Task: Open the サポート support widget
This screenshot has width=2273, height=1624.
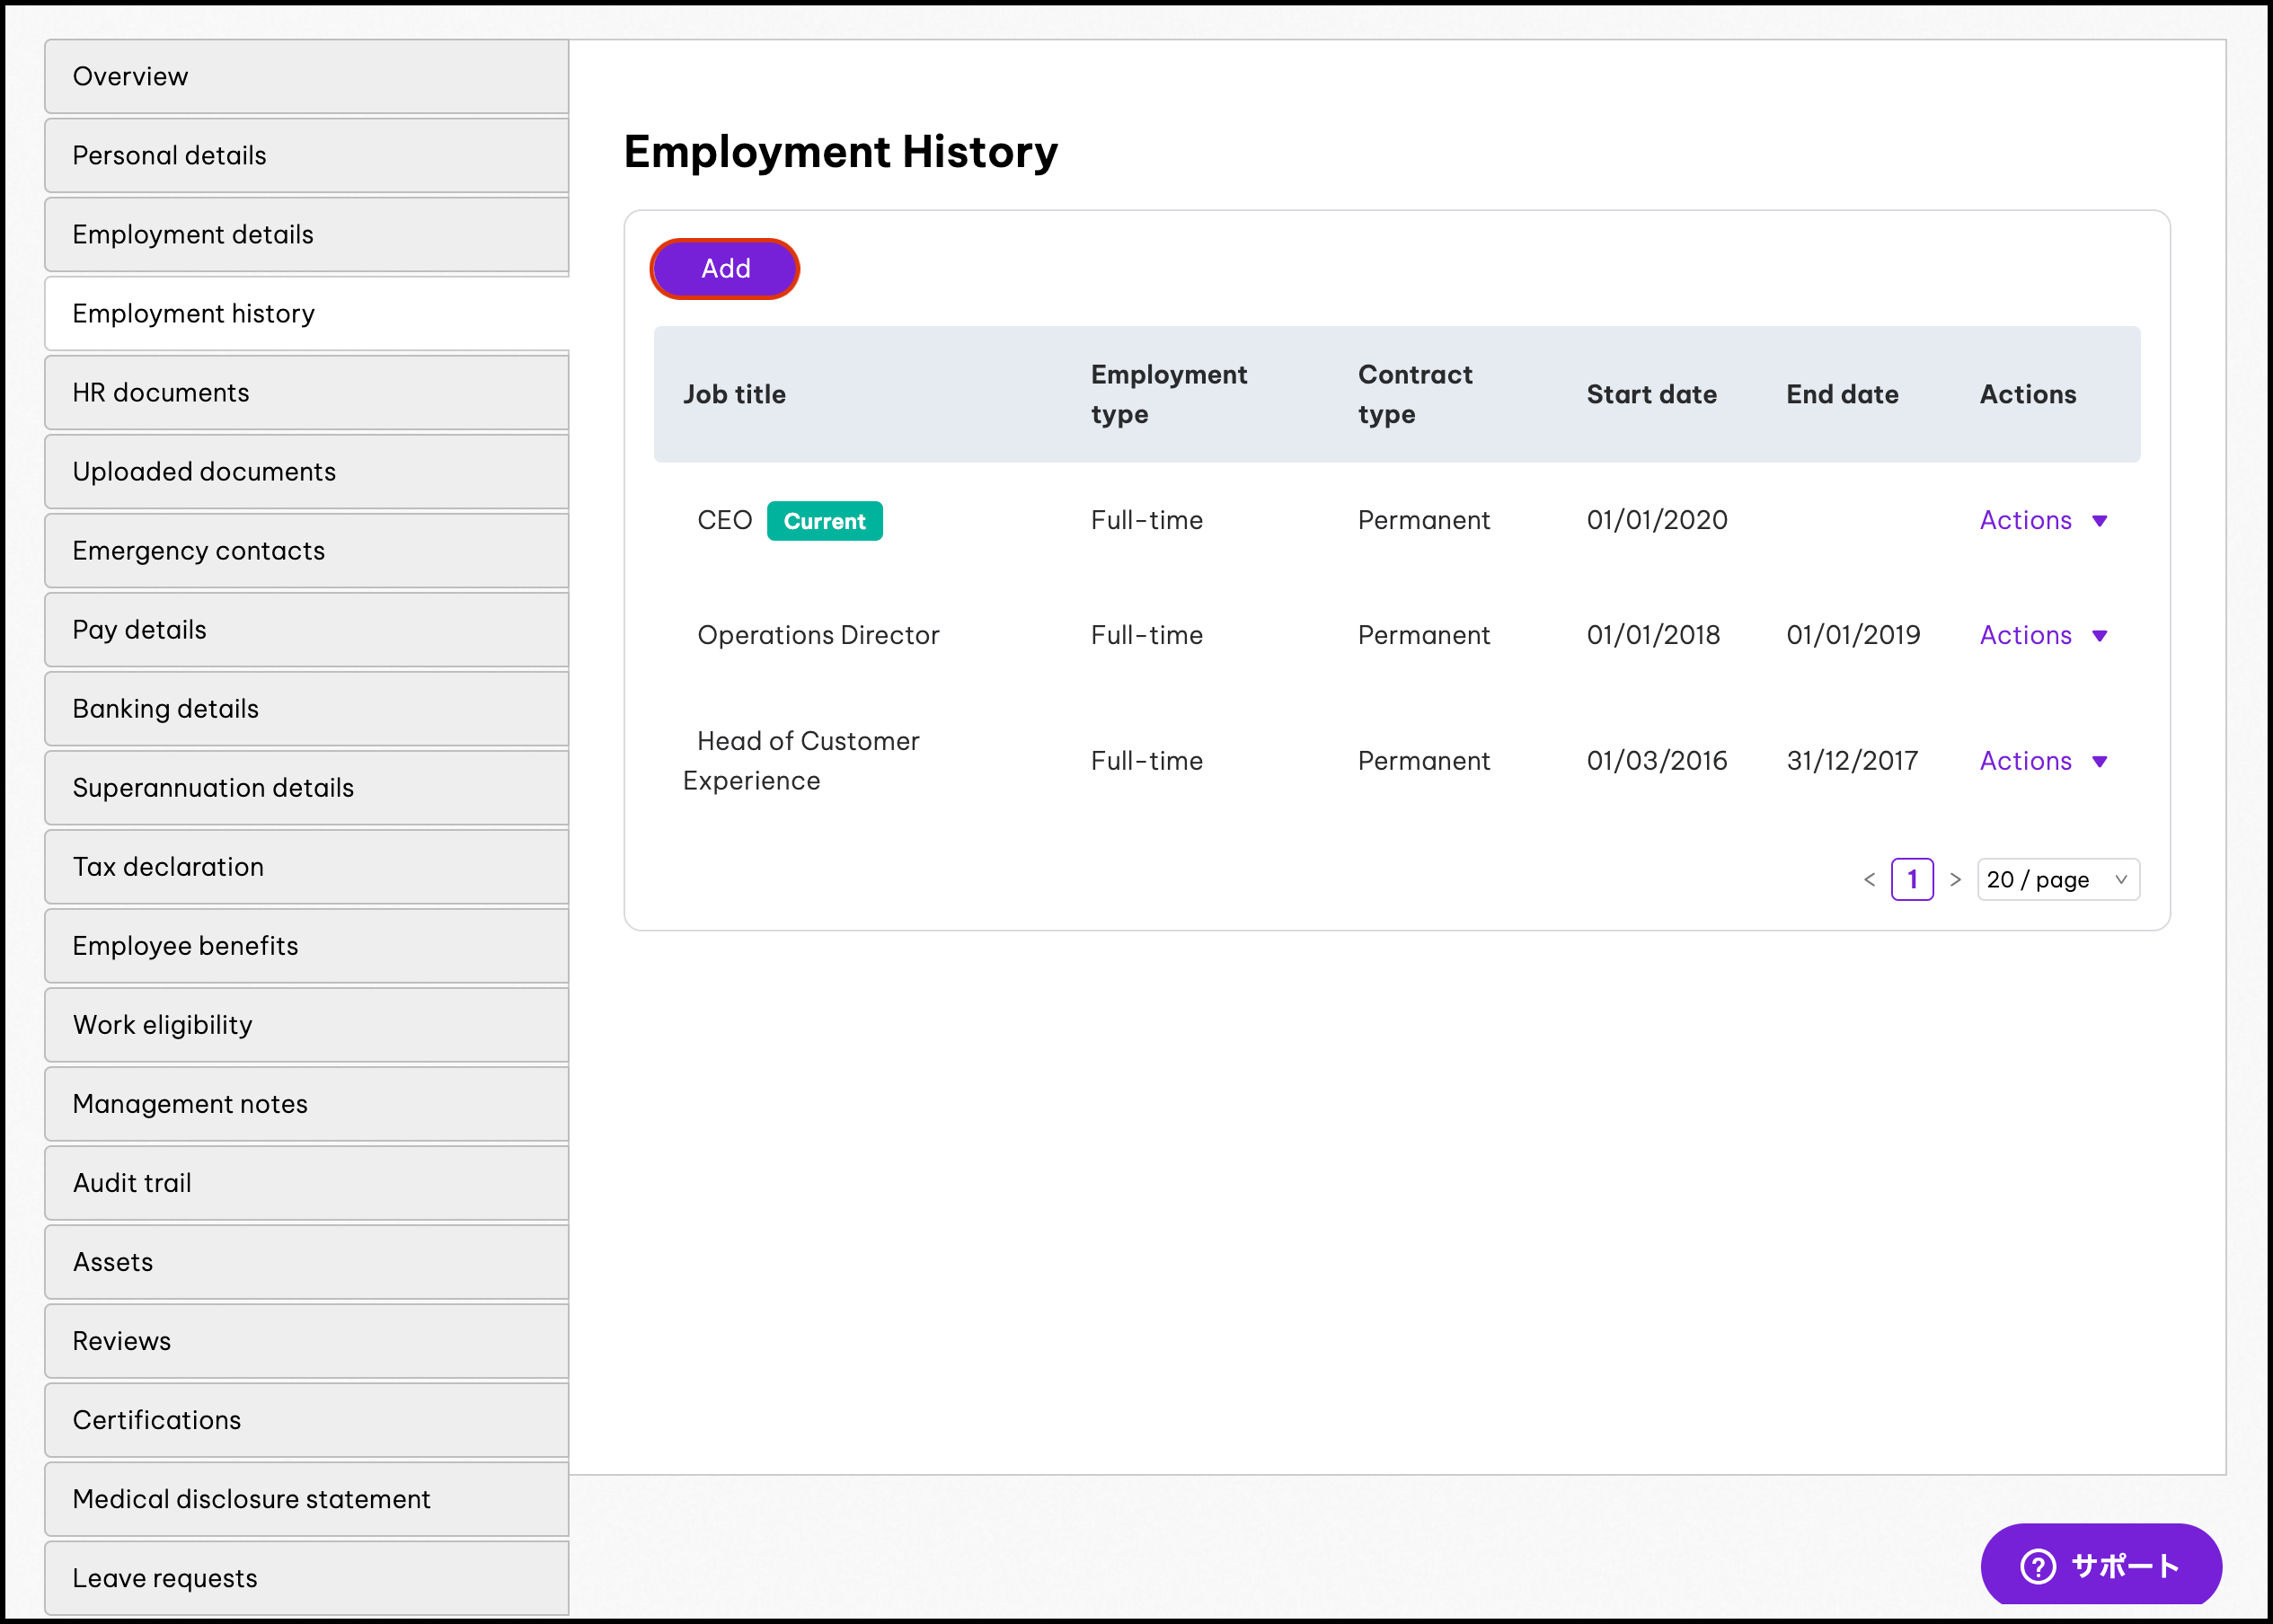Action: pyautogui.click(x=2101, y=1565)
